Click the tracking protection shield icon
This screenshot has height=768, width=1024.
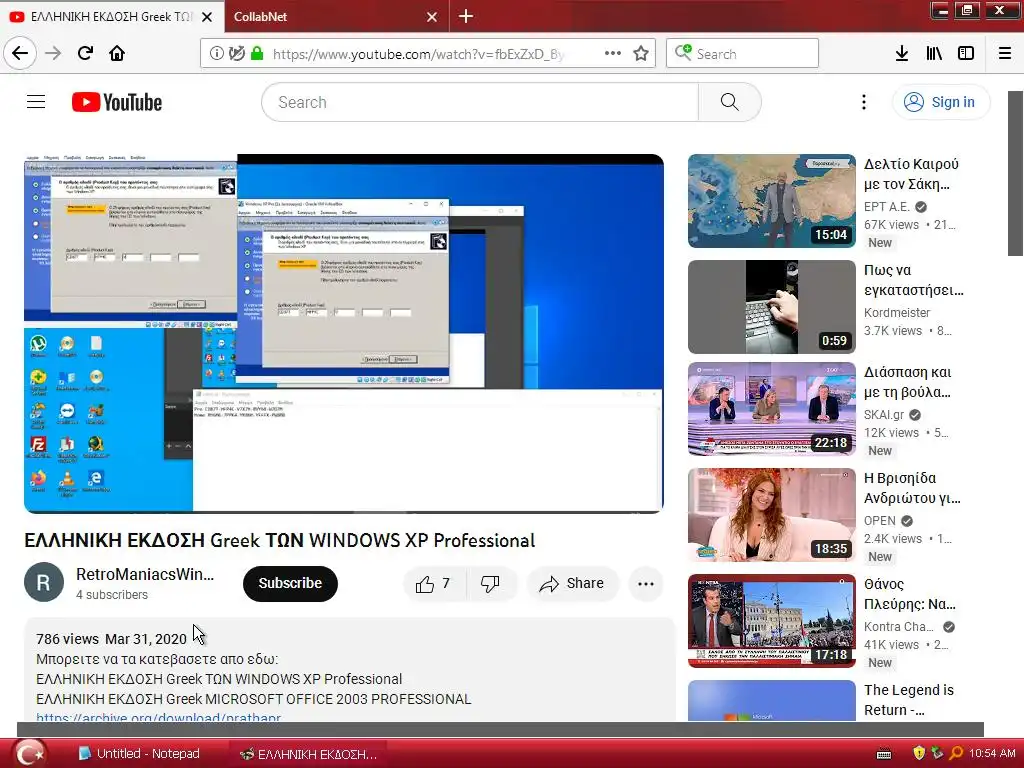click(236, 54)
